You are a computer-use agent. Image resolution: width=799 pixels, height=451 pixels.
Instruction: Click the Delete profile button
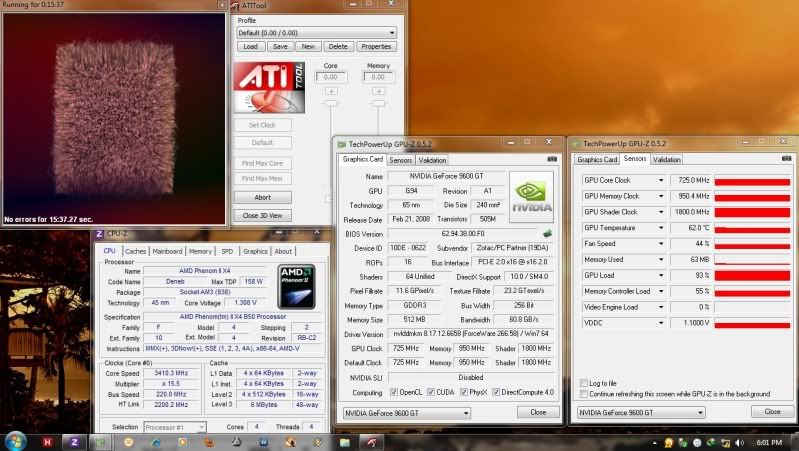[338, 46]
